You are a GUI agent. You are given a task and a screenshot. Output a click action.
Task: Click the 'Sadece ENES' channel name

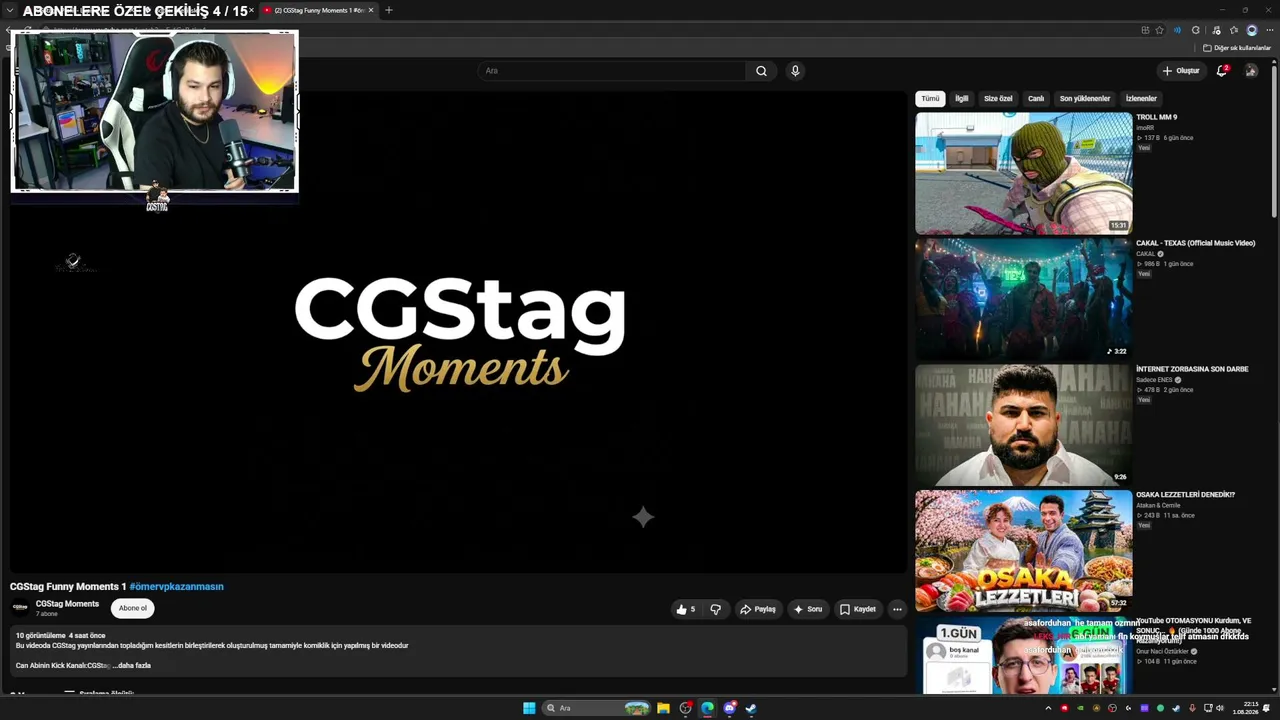1154,380
